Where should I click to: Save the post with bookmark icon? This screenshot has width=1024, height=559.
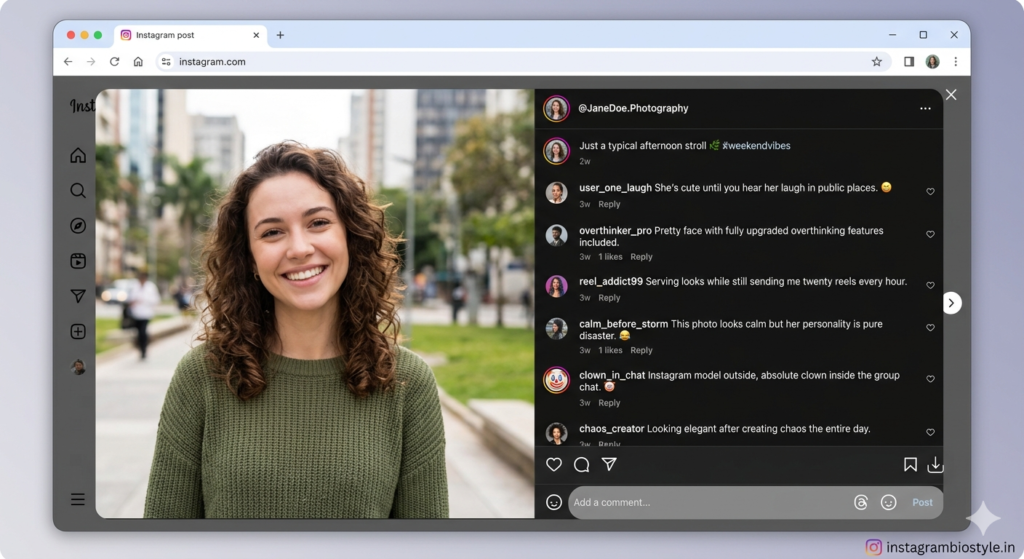point(910,464)
